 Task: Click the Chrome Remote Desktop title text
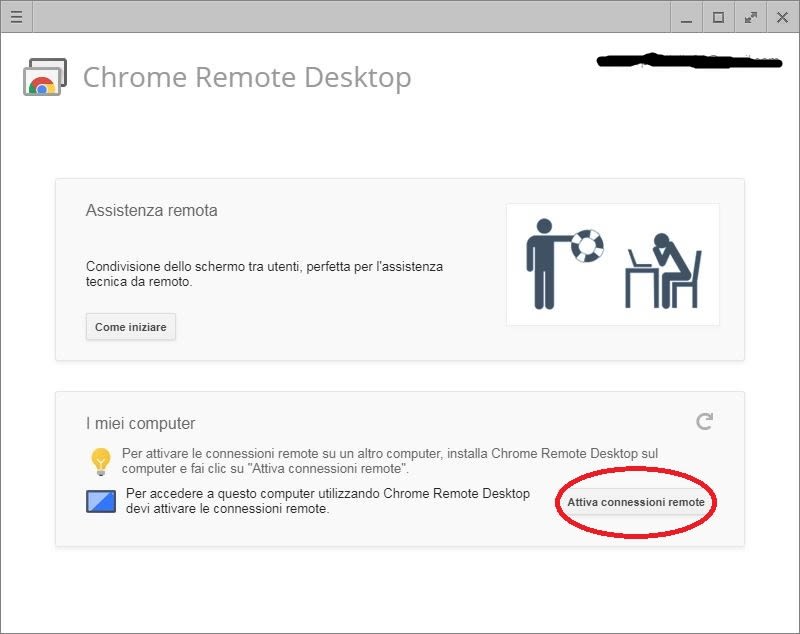[x=247, y=78]
